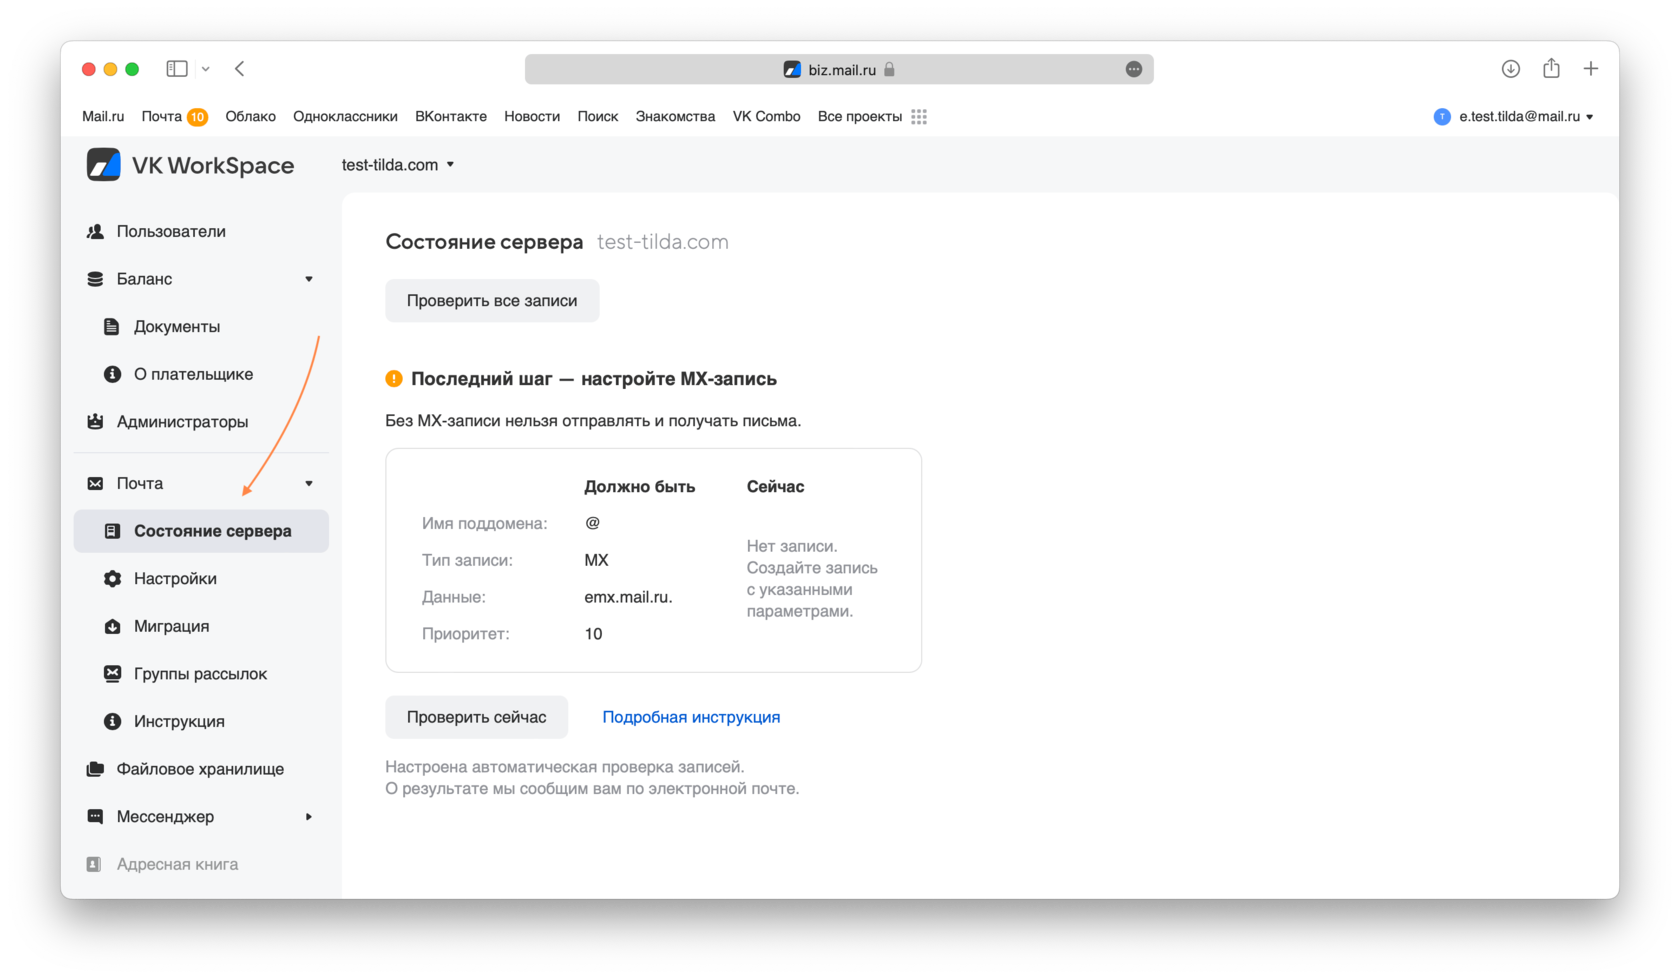Screen dimensions: 1680x979
Task: Open the all-projects grid icon
Action: 919,117
